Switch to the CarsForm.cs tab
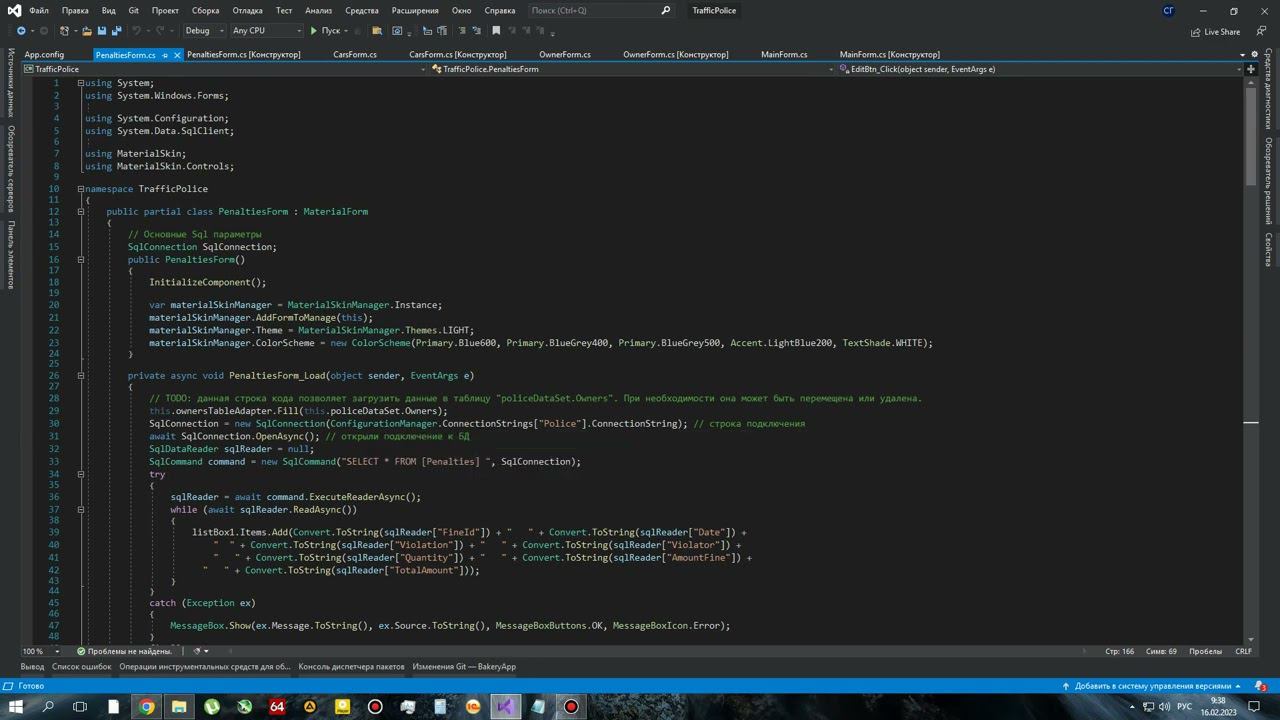Image resolution: width=1280 pixels, height=720 pixels. [355, 54]
